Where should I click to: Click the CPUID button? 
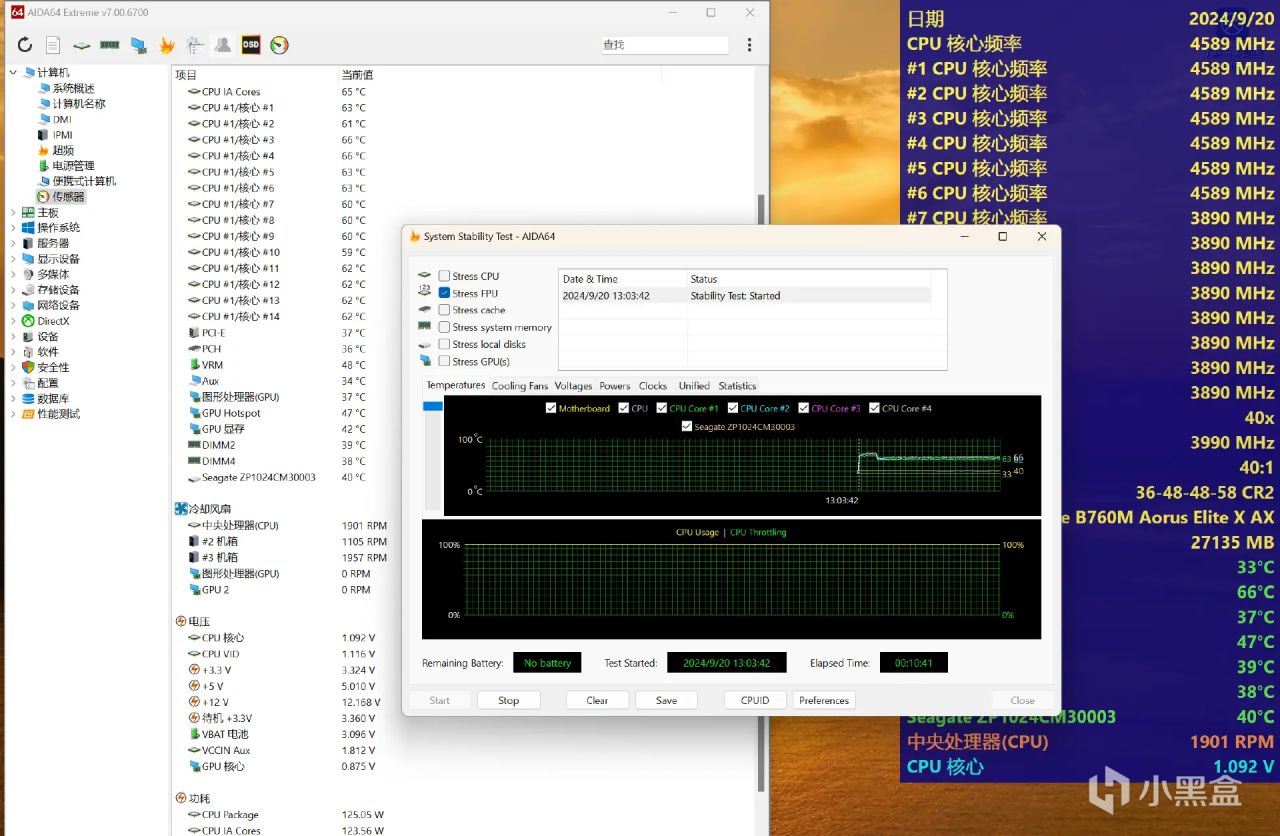point(755,700)
